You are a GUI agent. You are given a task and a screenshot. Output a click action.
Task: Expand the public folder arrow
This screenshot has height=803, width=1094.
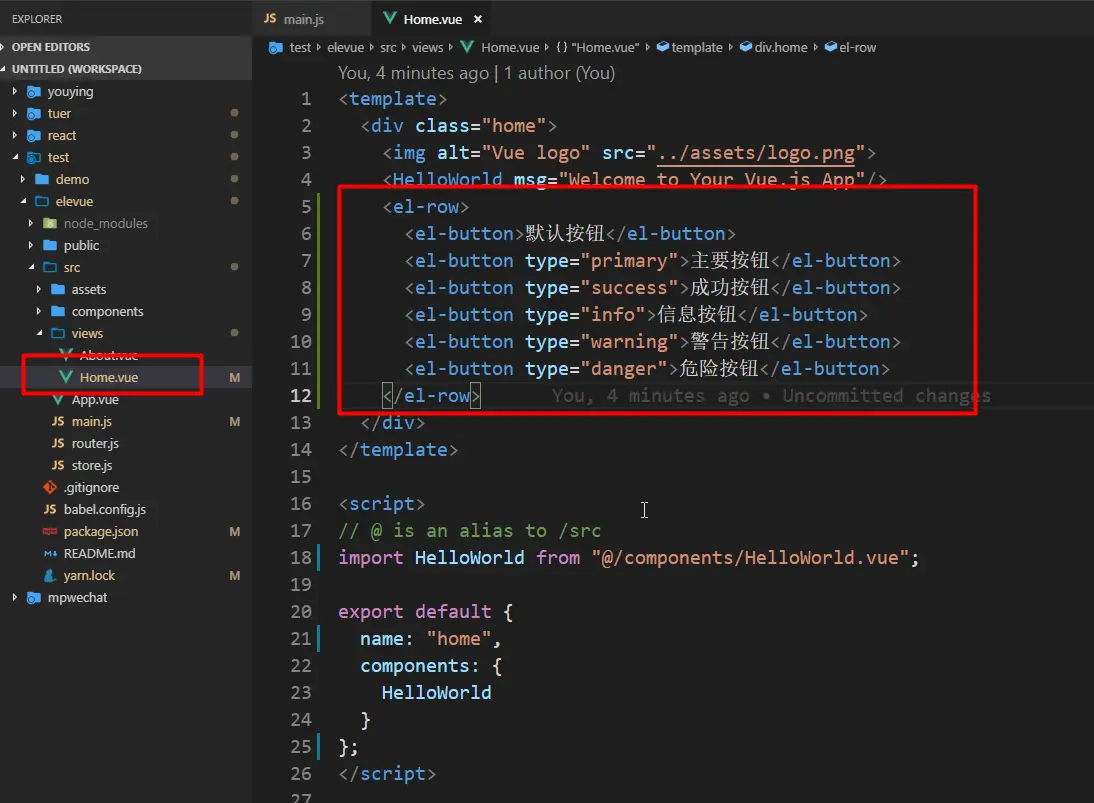point(31,245)
